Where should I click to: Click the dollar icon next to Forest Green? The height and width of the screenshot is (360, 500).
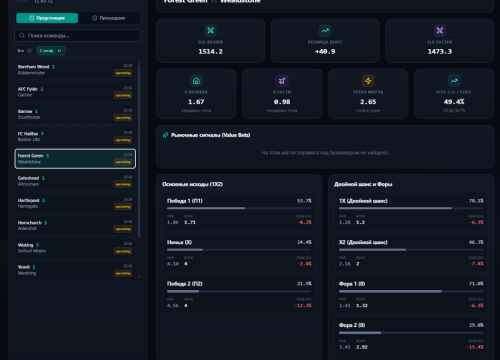48,156
